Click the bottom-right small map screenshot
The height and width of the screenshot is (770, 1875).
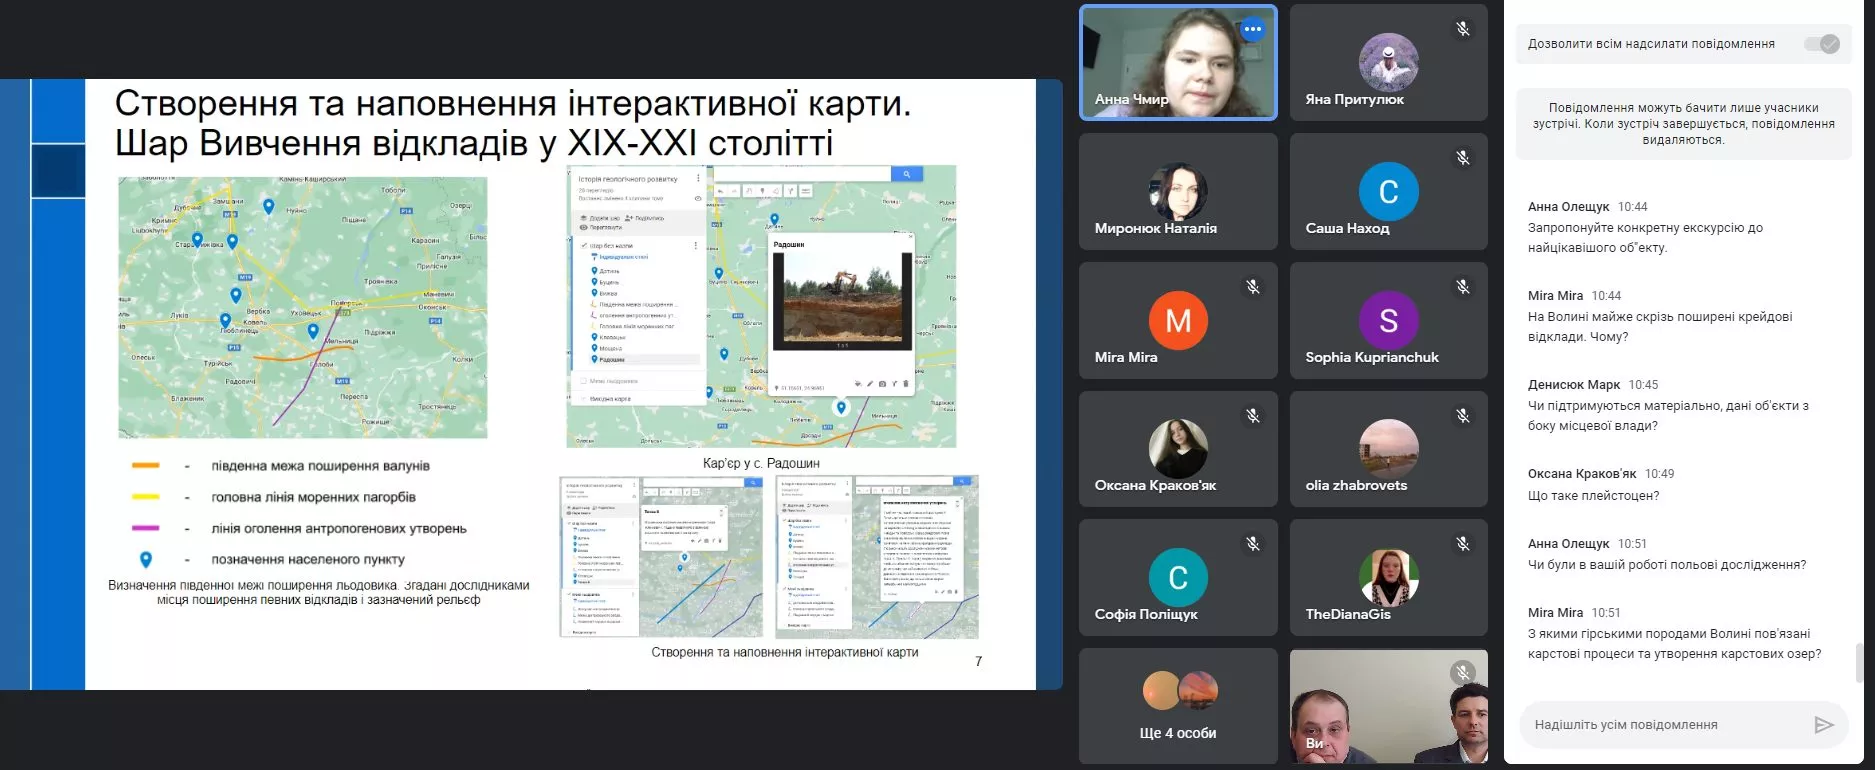click(x=877, y=557)
